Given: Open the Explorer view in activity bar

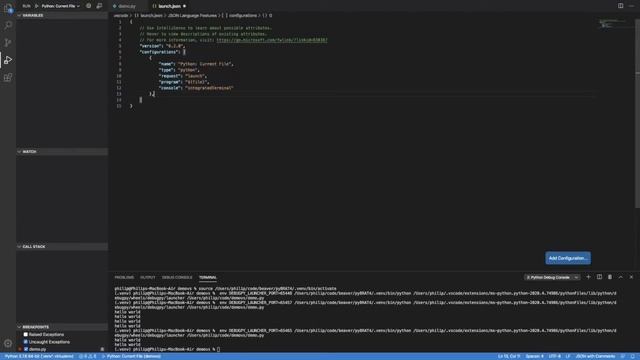Looking at the screenshot, I should tap(8, 8).
